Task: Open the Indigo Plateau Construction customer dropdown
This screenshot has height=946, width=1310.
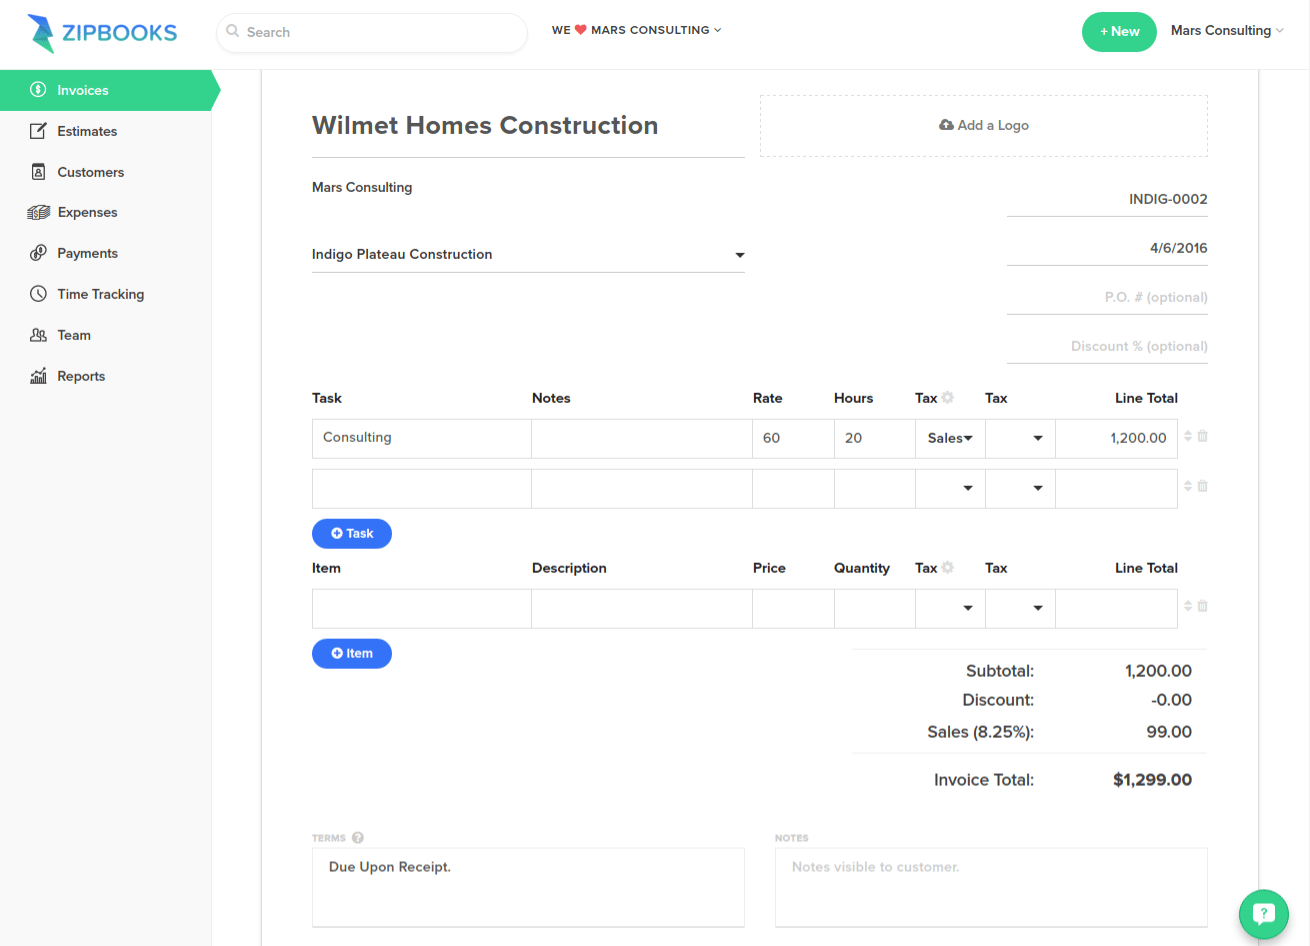Action: (x=528, y=254)
